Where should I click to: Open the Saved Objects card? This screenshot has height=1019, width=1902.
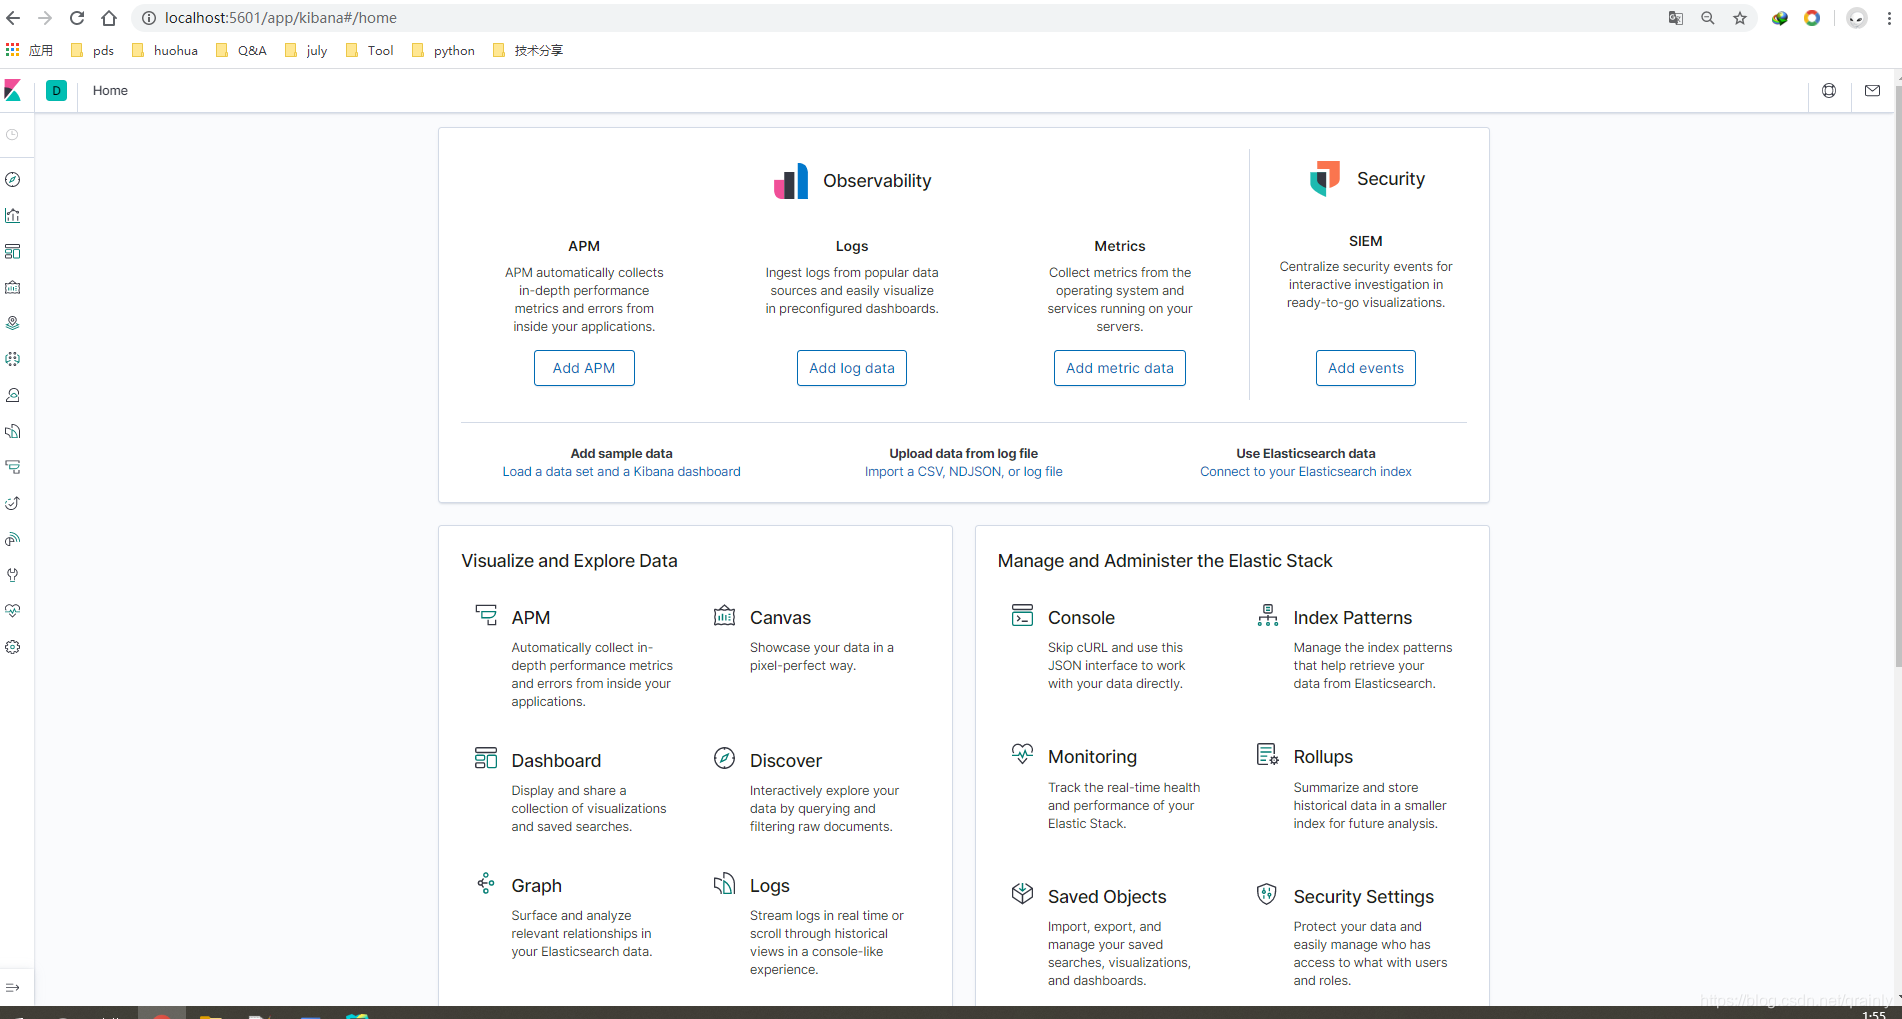click(x=1112, y=935)
